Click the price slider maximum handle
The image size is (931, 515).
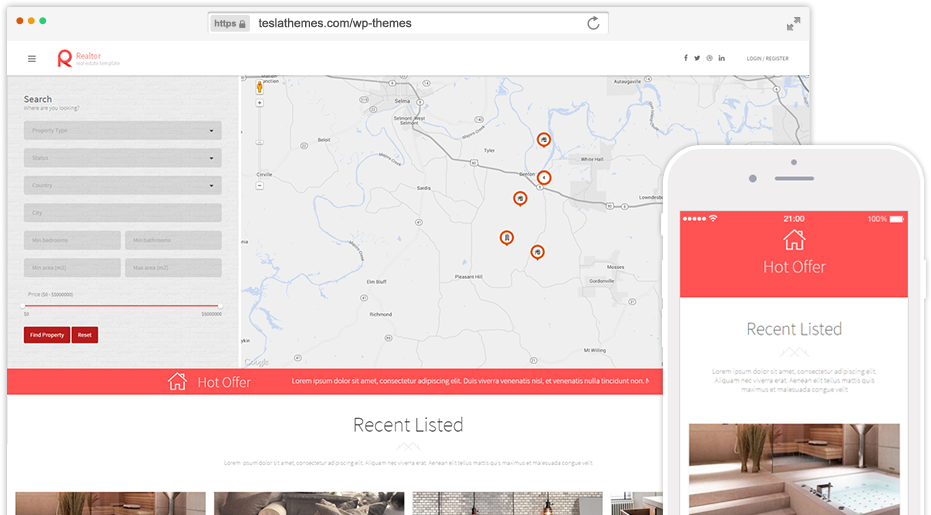click(x=220, y=306)
